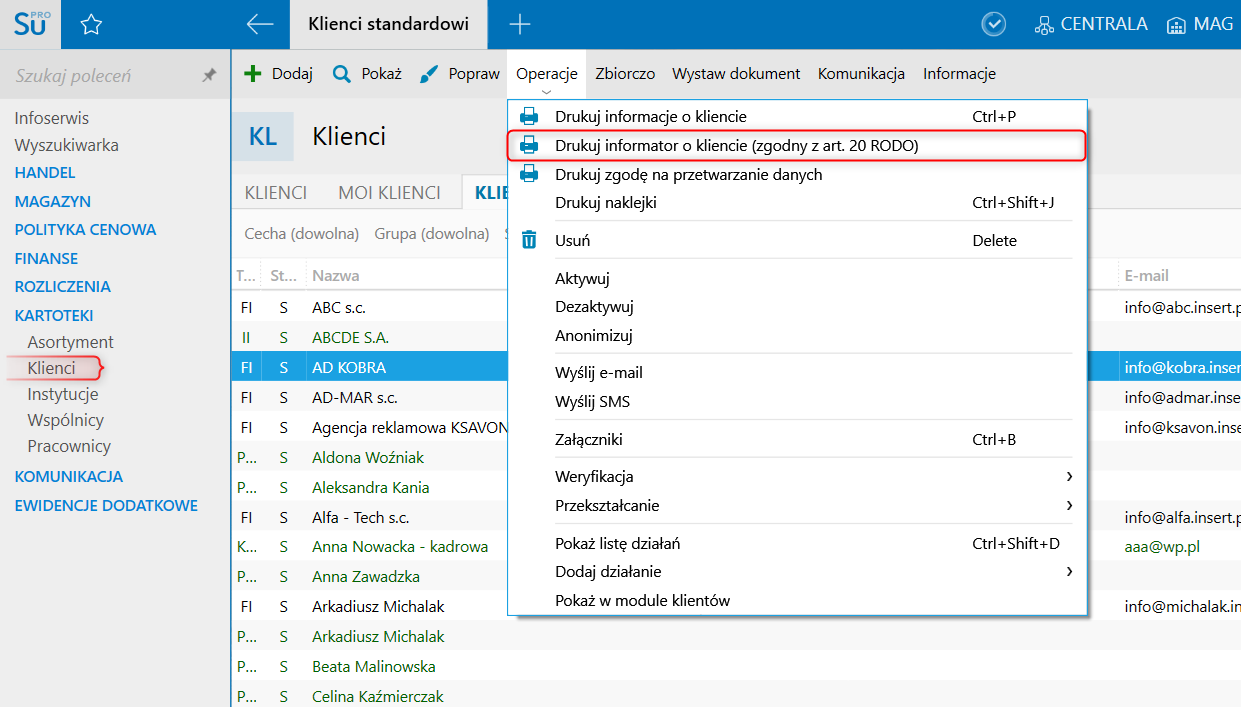Screen dimensions: 1241x707
Task: Click the pin icon beside search
Action: 209,75
